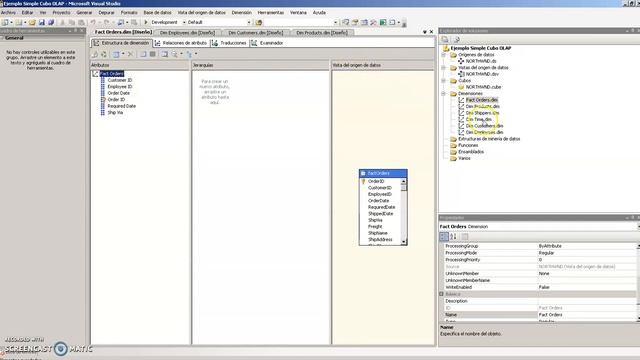Click the Save icon in the toolbar
The image size is (640, 360).
click(42, 22)
